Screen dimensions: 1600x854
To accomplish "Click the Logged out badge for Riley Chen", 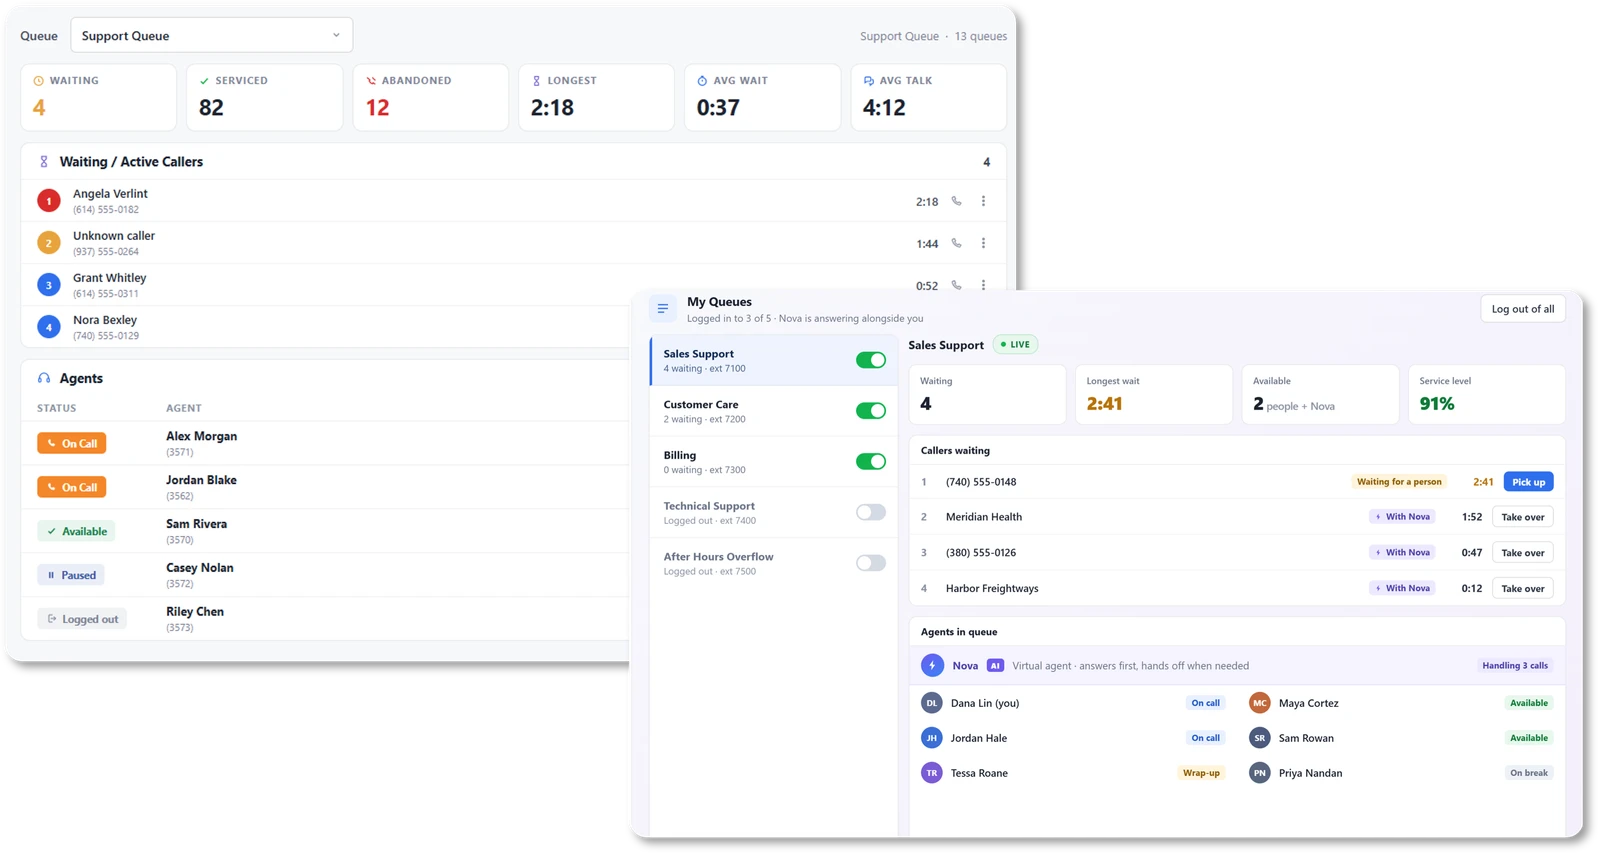I will (82, 619).
